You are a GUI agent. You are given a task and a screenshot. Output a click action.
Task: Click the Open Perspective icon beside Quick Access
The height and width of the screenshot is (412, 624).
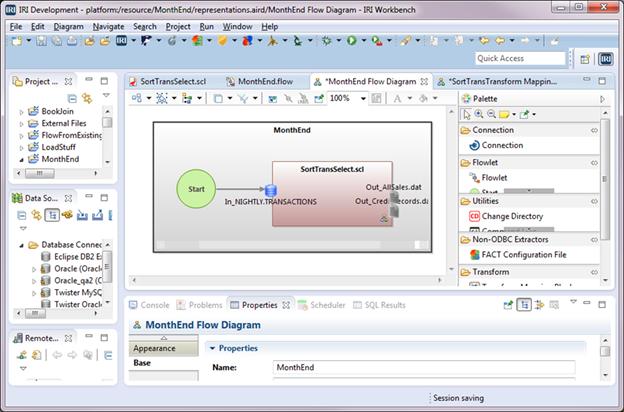585,59
